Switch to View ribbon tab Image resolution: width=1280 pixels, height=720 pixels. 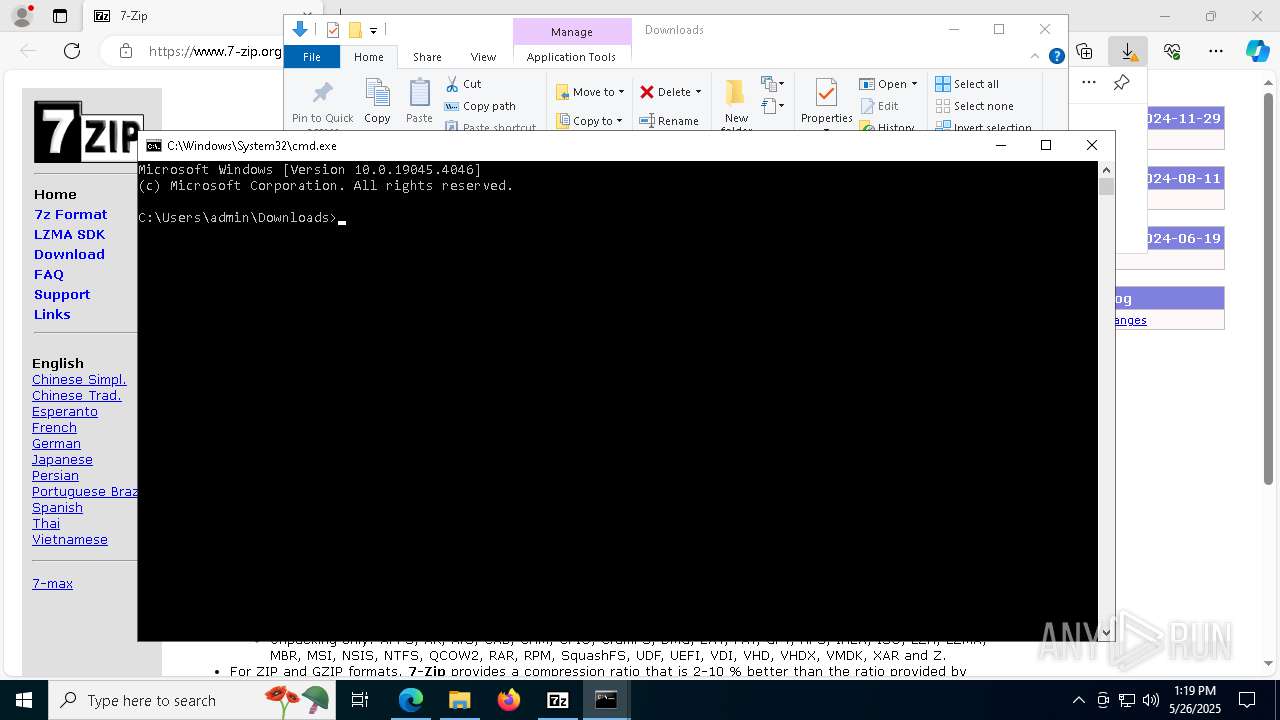pyautogui.click(x=483, y=57)
